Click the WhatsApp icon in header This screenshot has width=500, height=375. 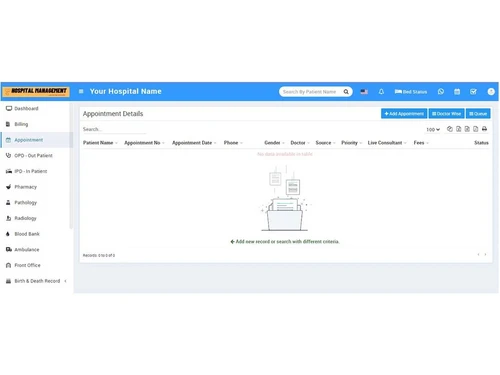441,92
